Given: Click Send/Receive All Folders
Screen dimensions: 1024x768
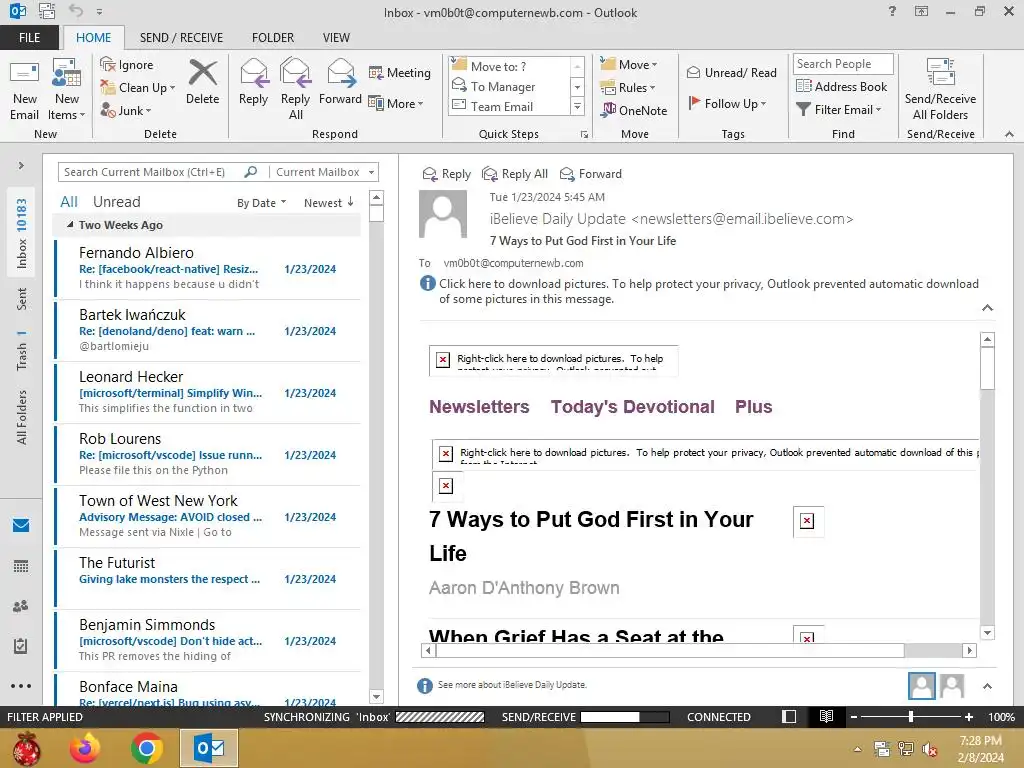Looking at the screenshot, I should (940, 89).
